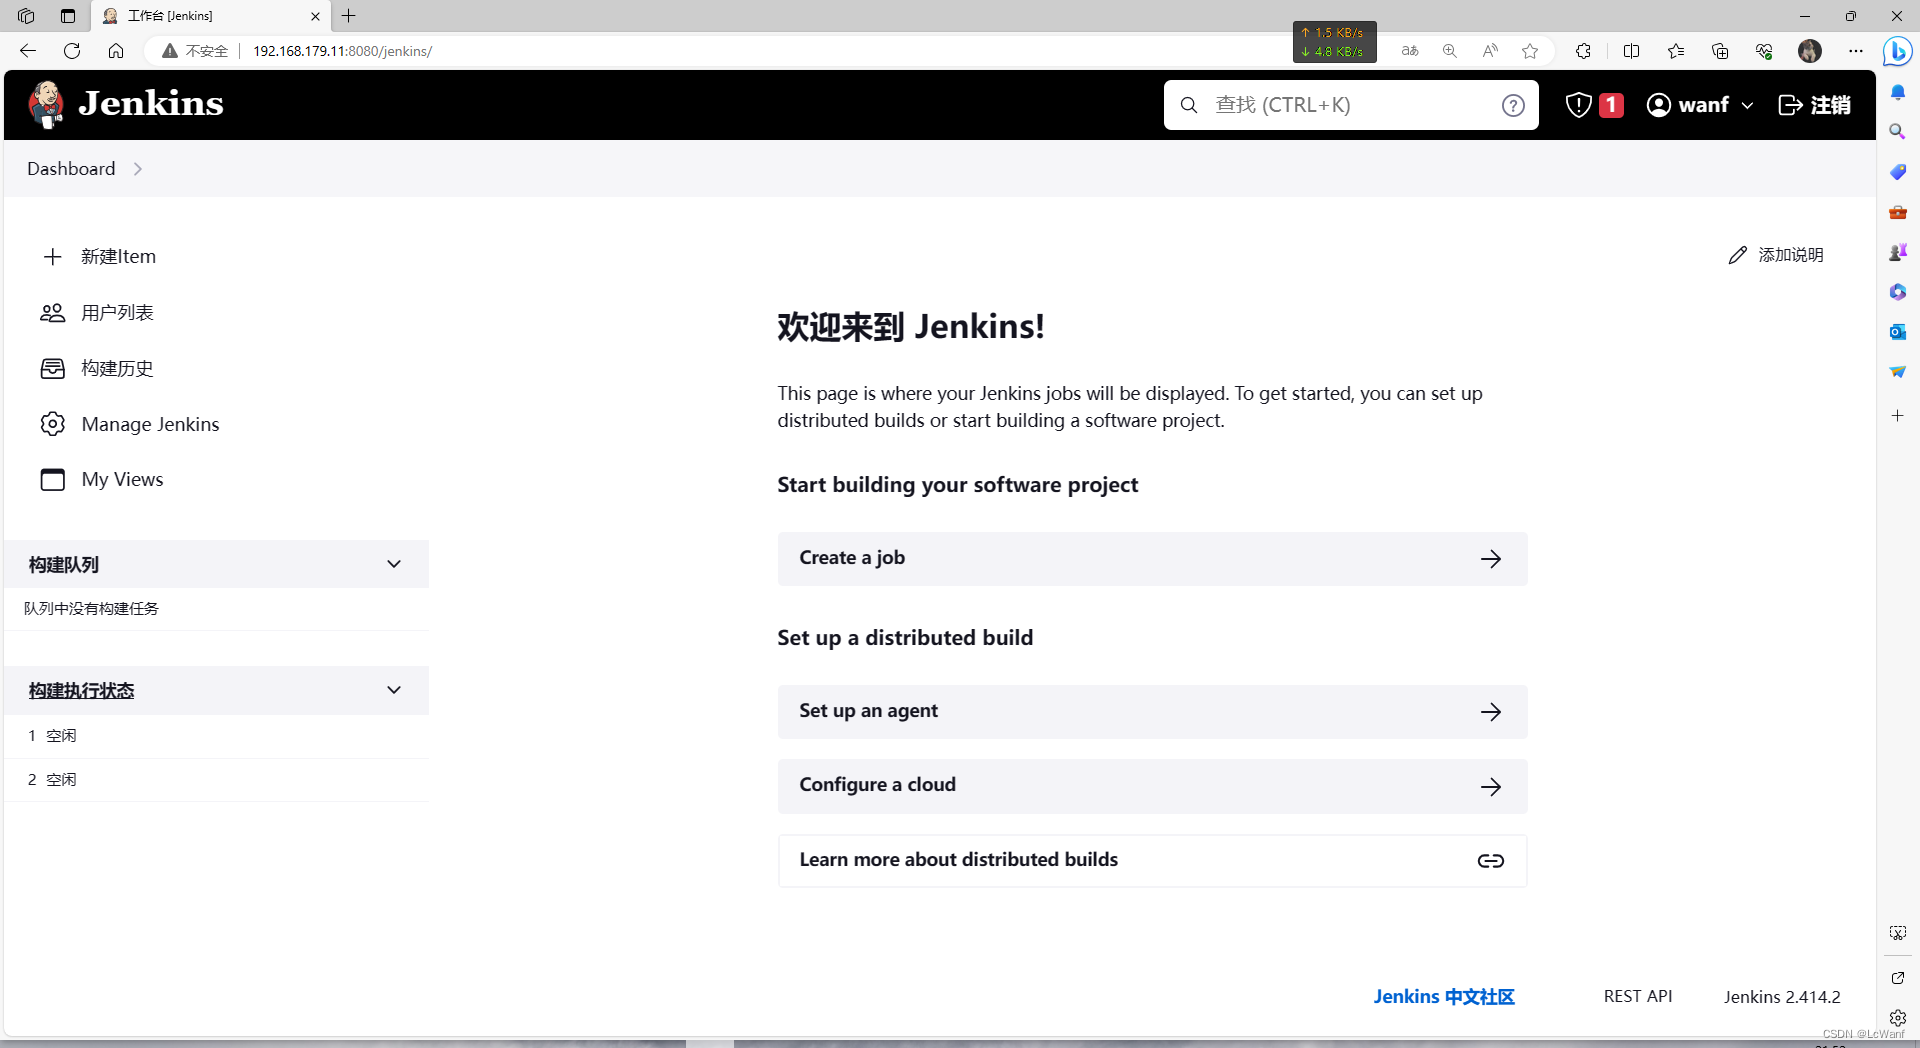Click the people icon beside 用户列表
The width and height of the screenshot is (1920, 1048).
click(x=53, y=313)
